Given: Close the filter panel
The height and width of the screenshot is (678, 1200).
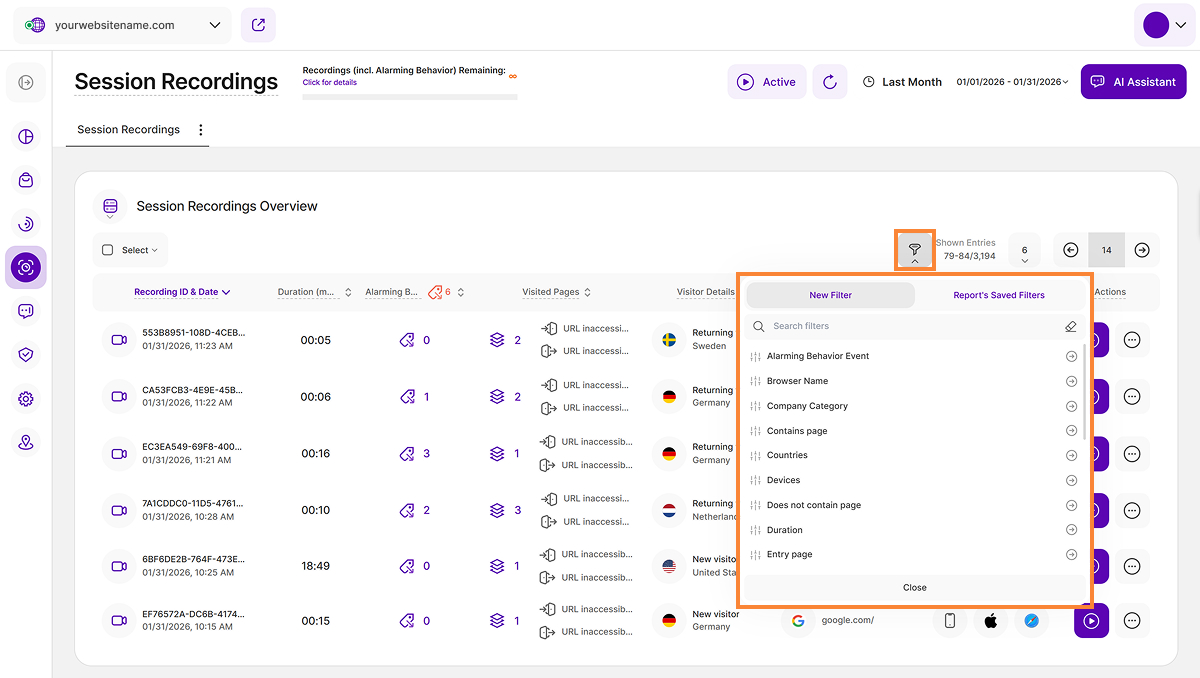Looking at the screenshot, I should (x=914, y=588).
